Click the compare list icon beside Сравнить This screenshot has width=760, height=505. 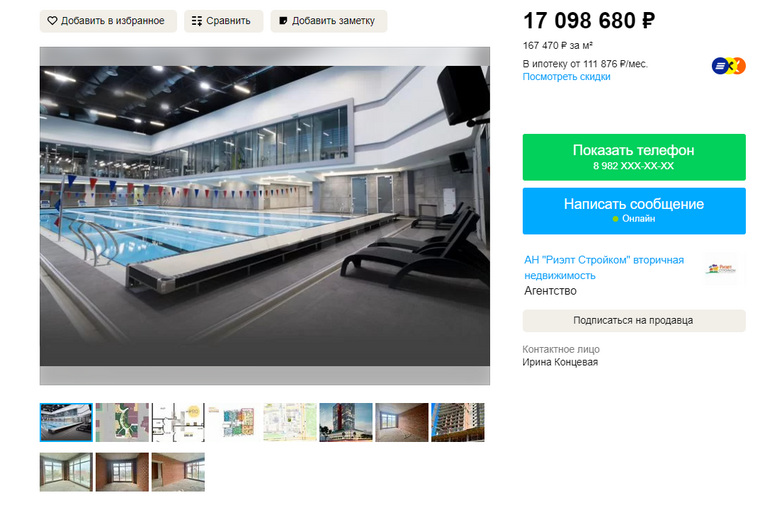click(197, 21)
